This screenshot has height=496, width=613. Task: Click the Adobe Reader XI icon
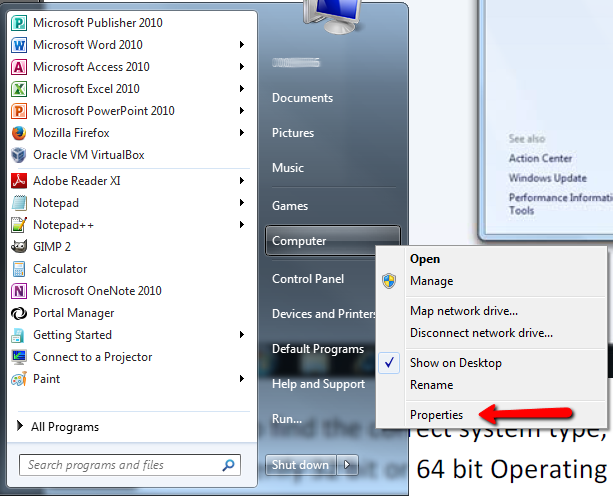[x=19, y=181]
